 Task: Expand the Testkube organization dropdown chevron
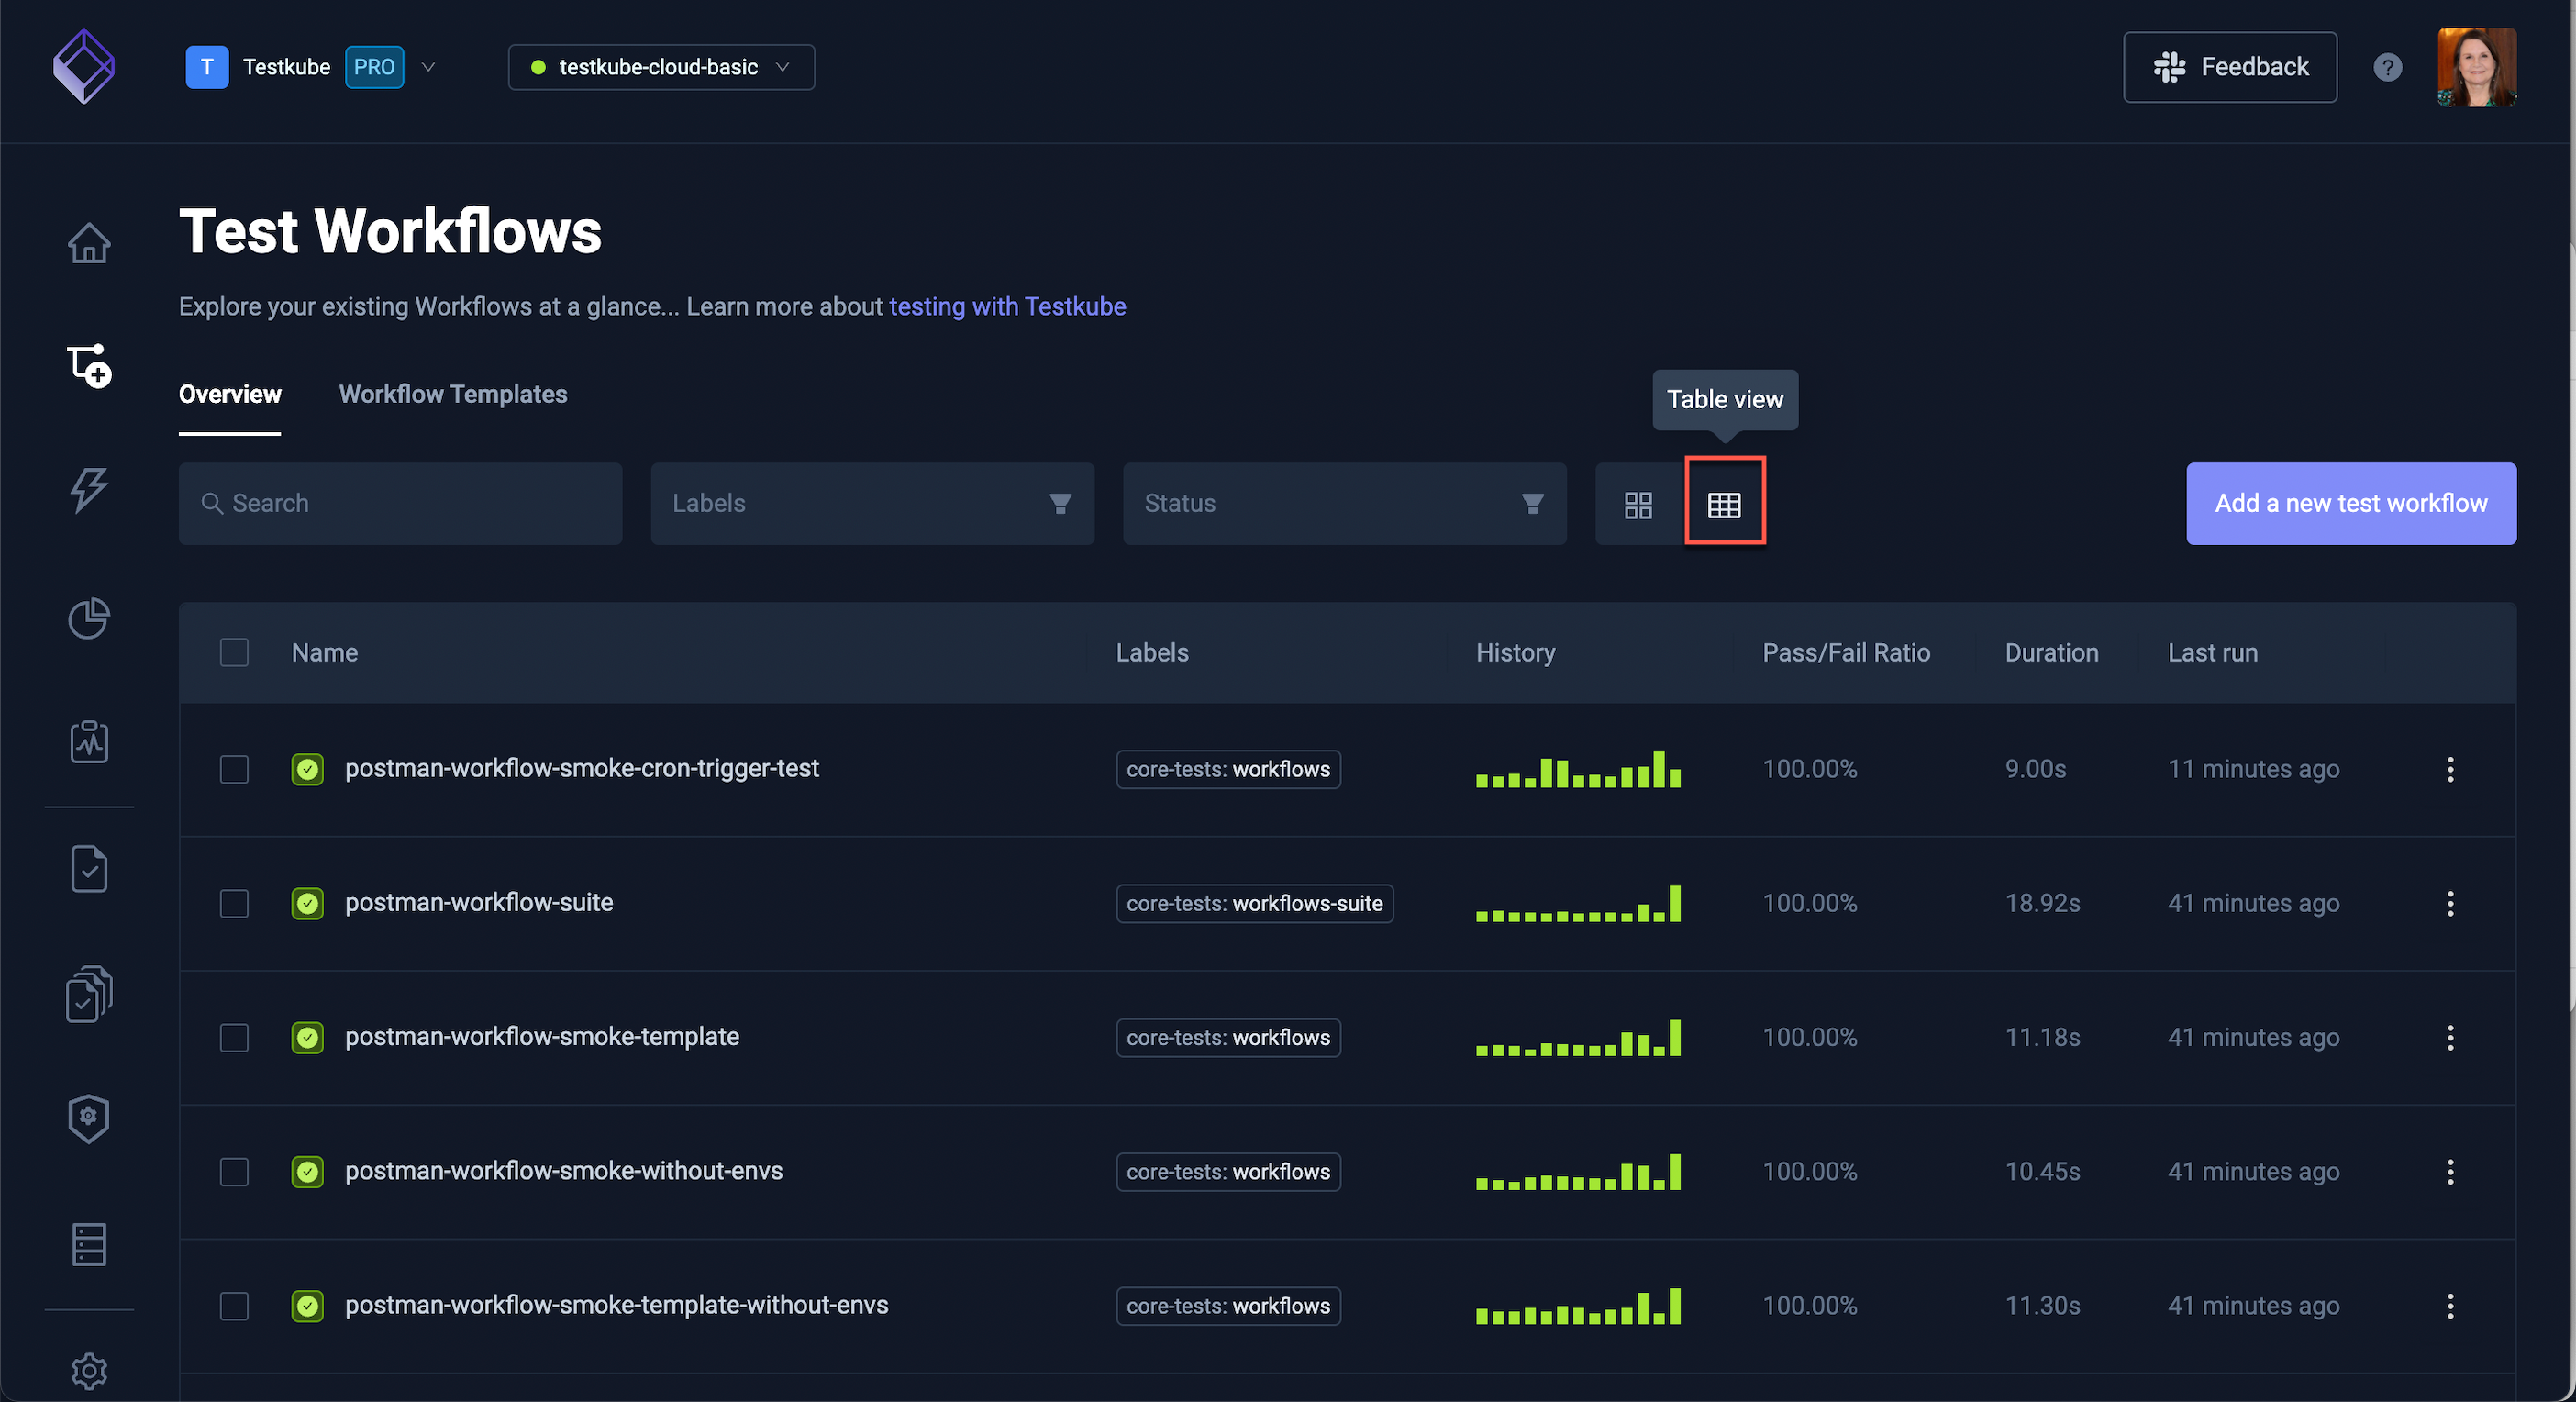[x=428, y=67]
